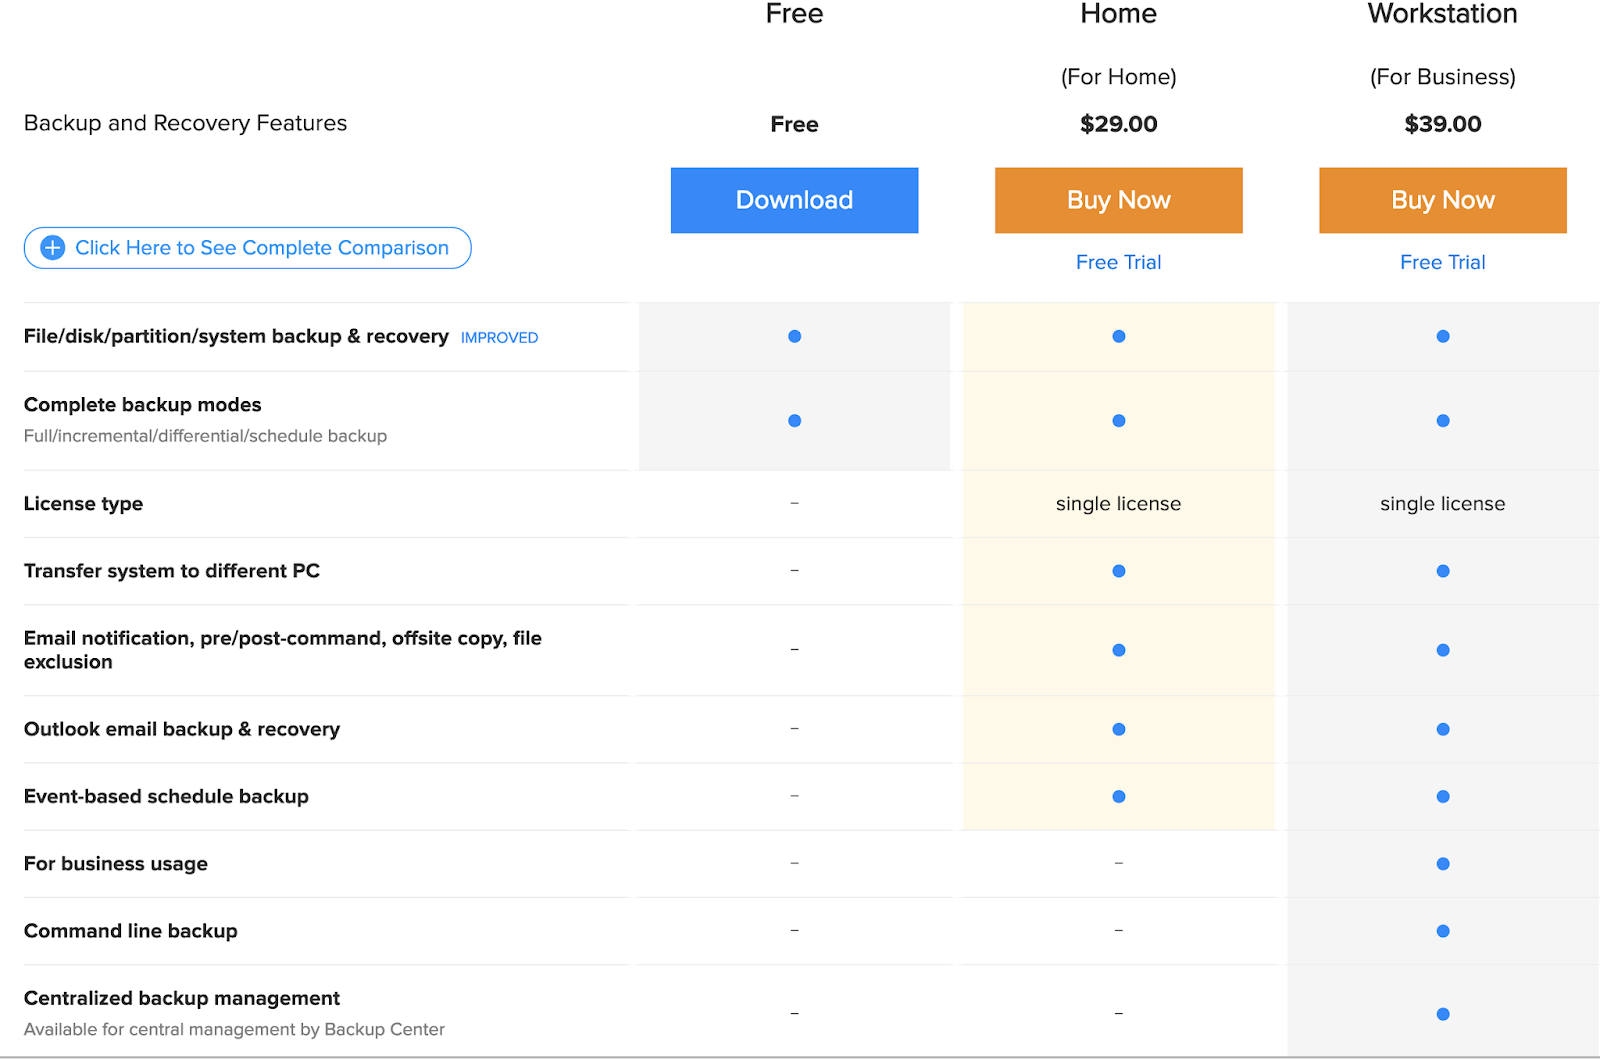Expand the Click Here to See Complete Comparison
1600x1059 pixels.
click(x=261, y=248)
